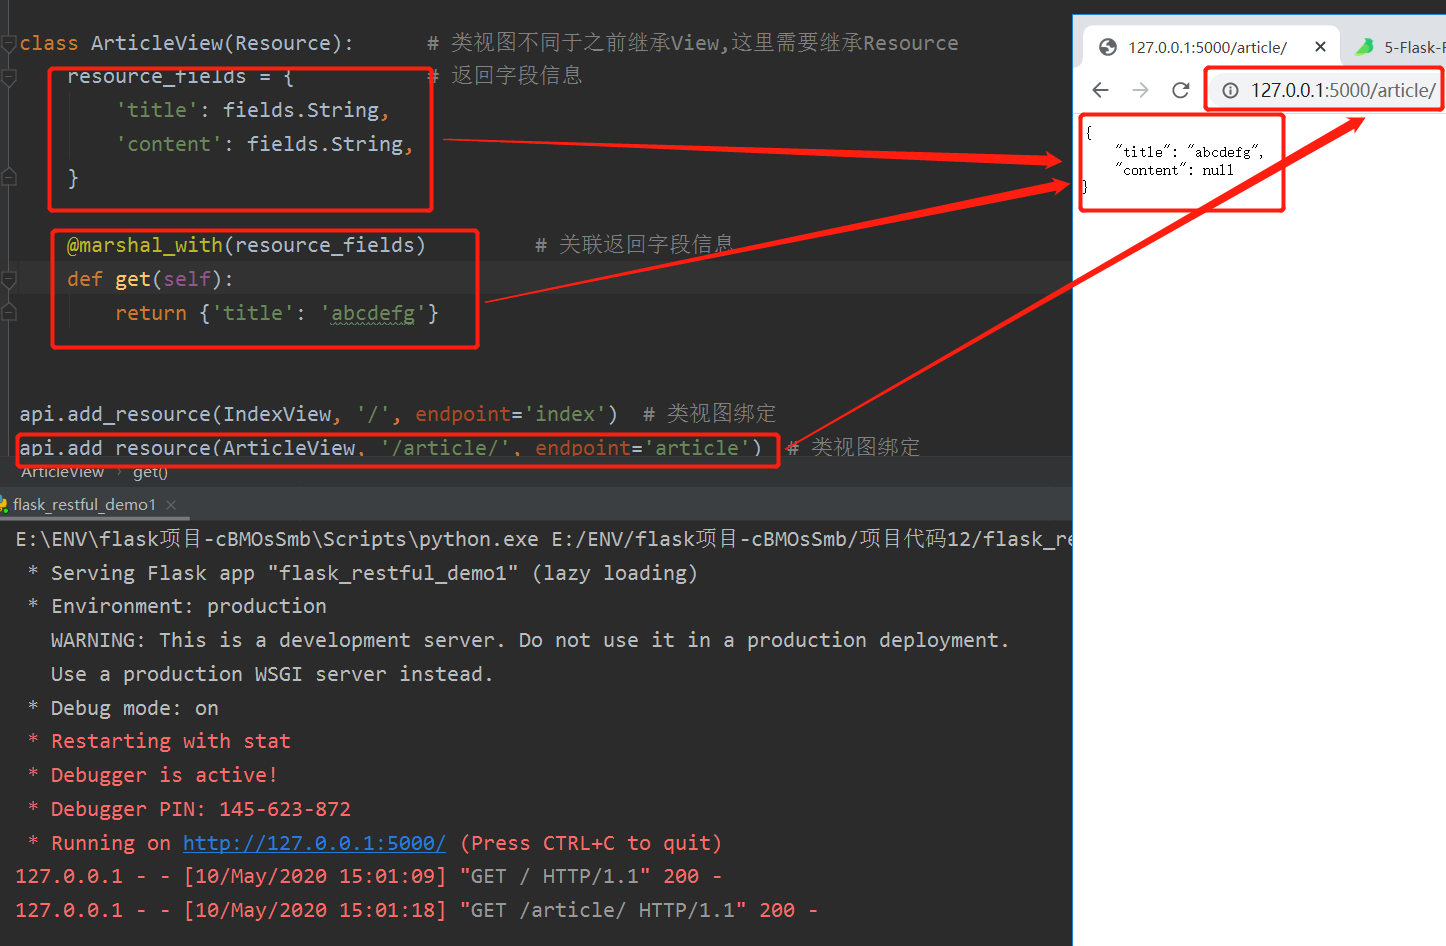Select the 127.0.0.1:5000/article/ browser tab
The height and width of the screenshot is (946, 1446).
(1211, 46)
